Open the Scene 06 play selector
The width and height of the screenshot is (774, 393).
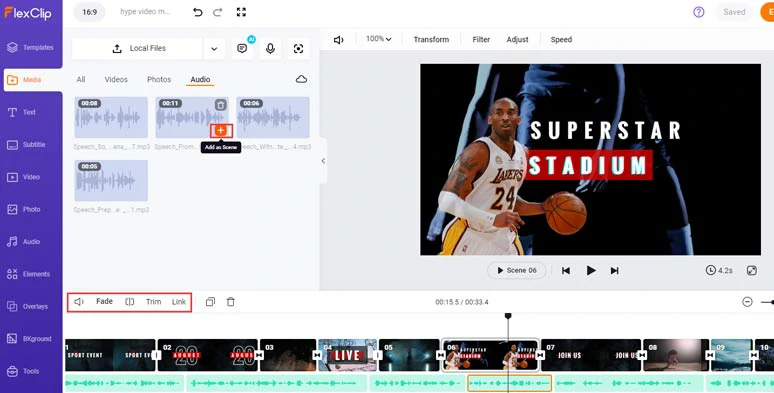point(517,270)
